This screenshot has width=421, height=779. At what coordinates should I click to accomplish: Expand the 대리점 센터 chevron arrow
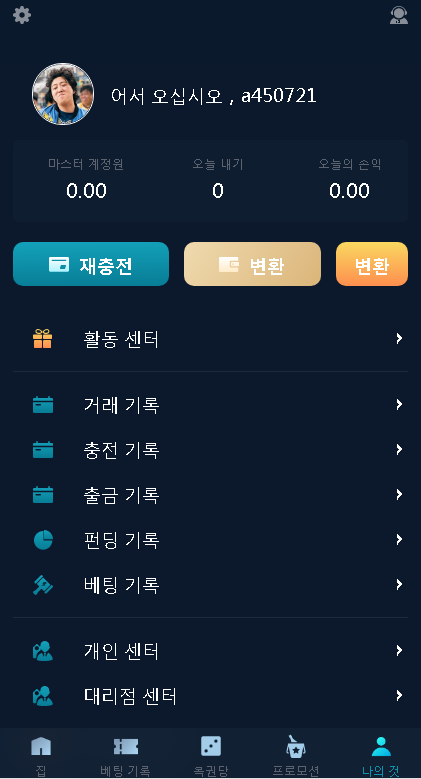399,696
